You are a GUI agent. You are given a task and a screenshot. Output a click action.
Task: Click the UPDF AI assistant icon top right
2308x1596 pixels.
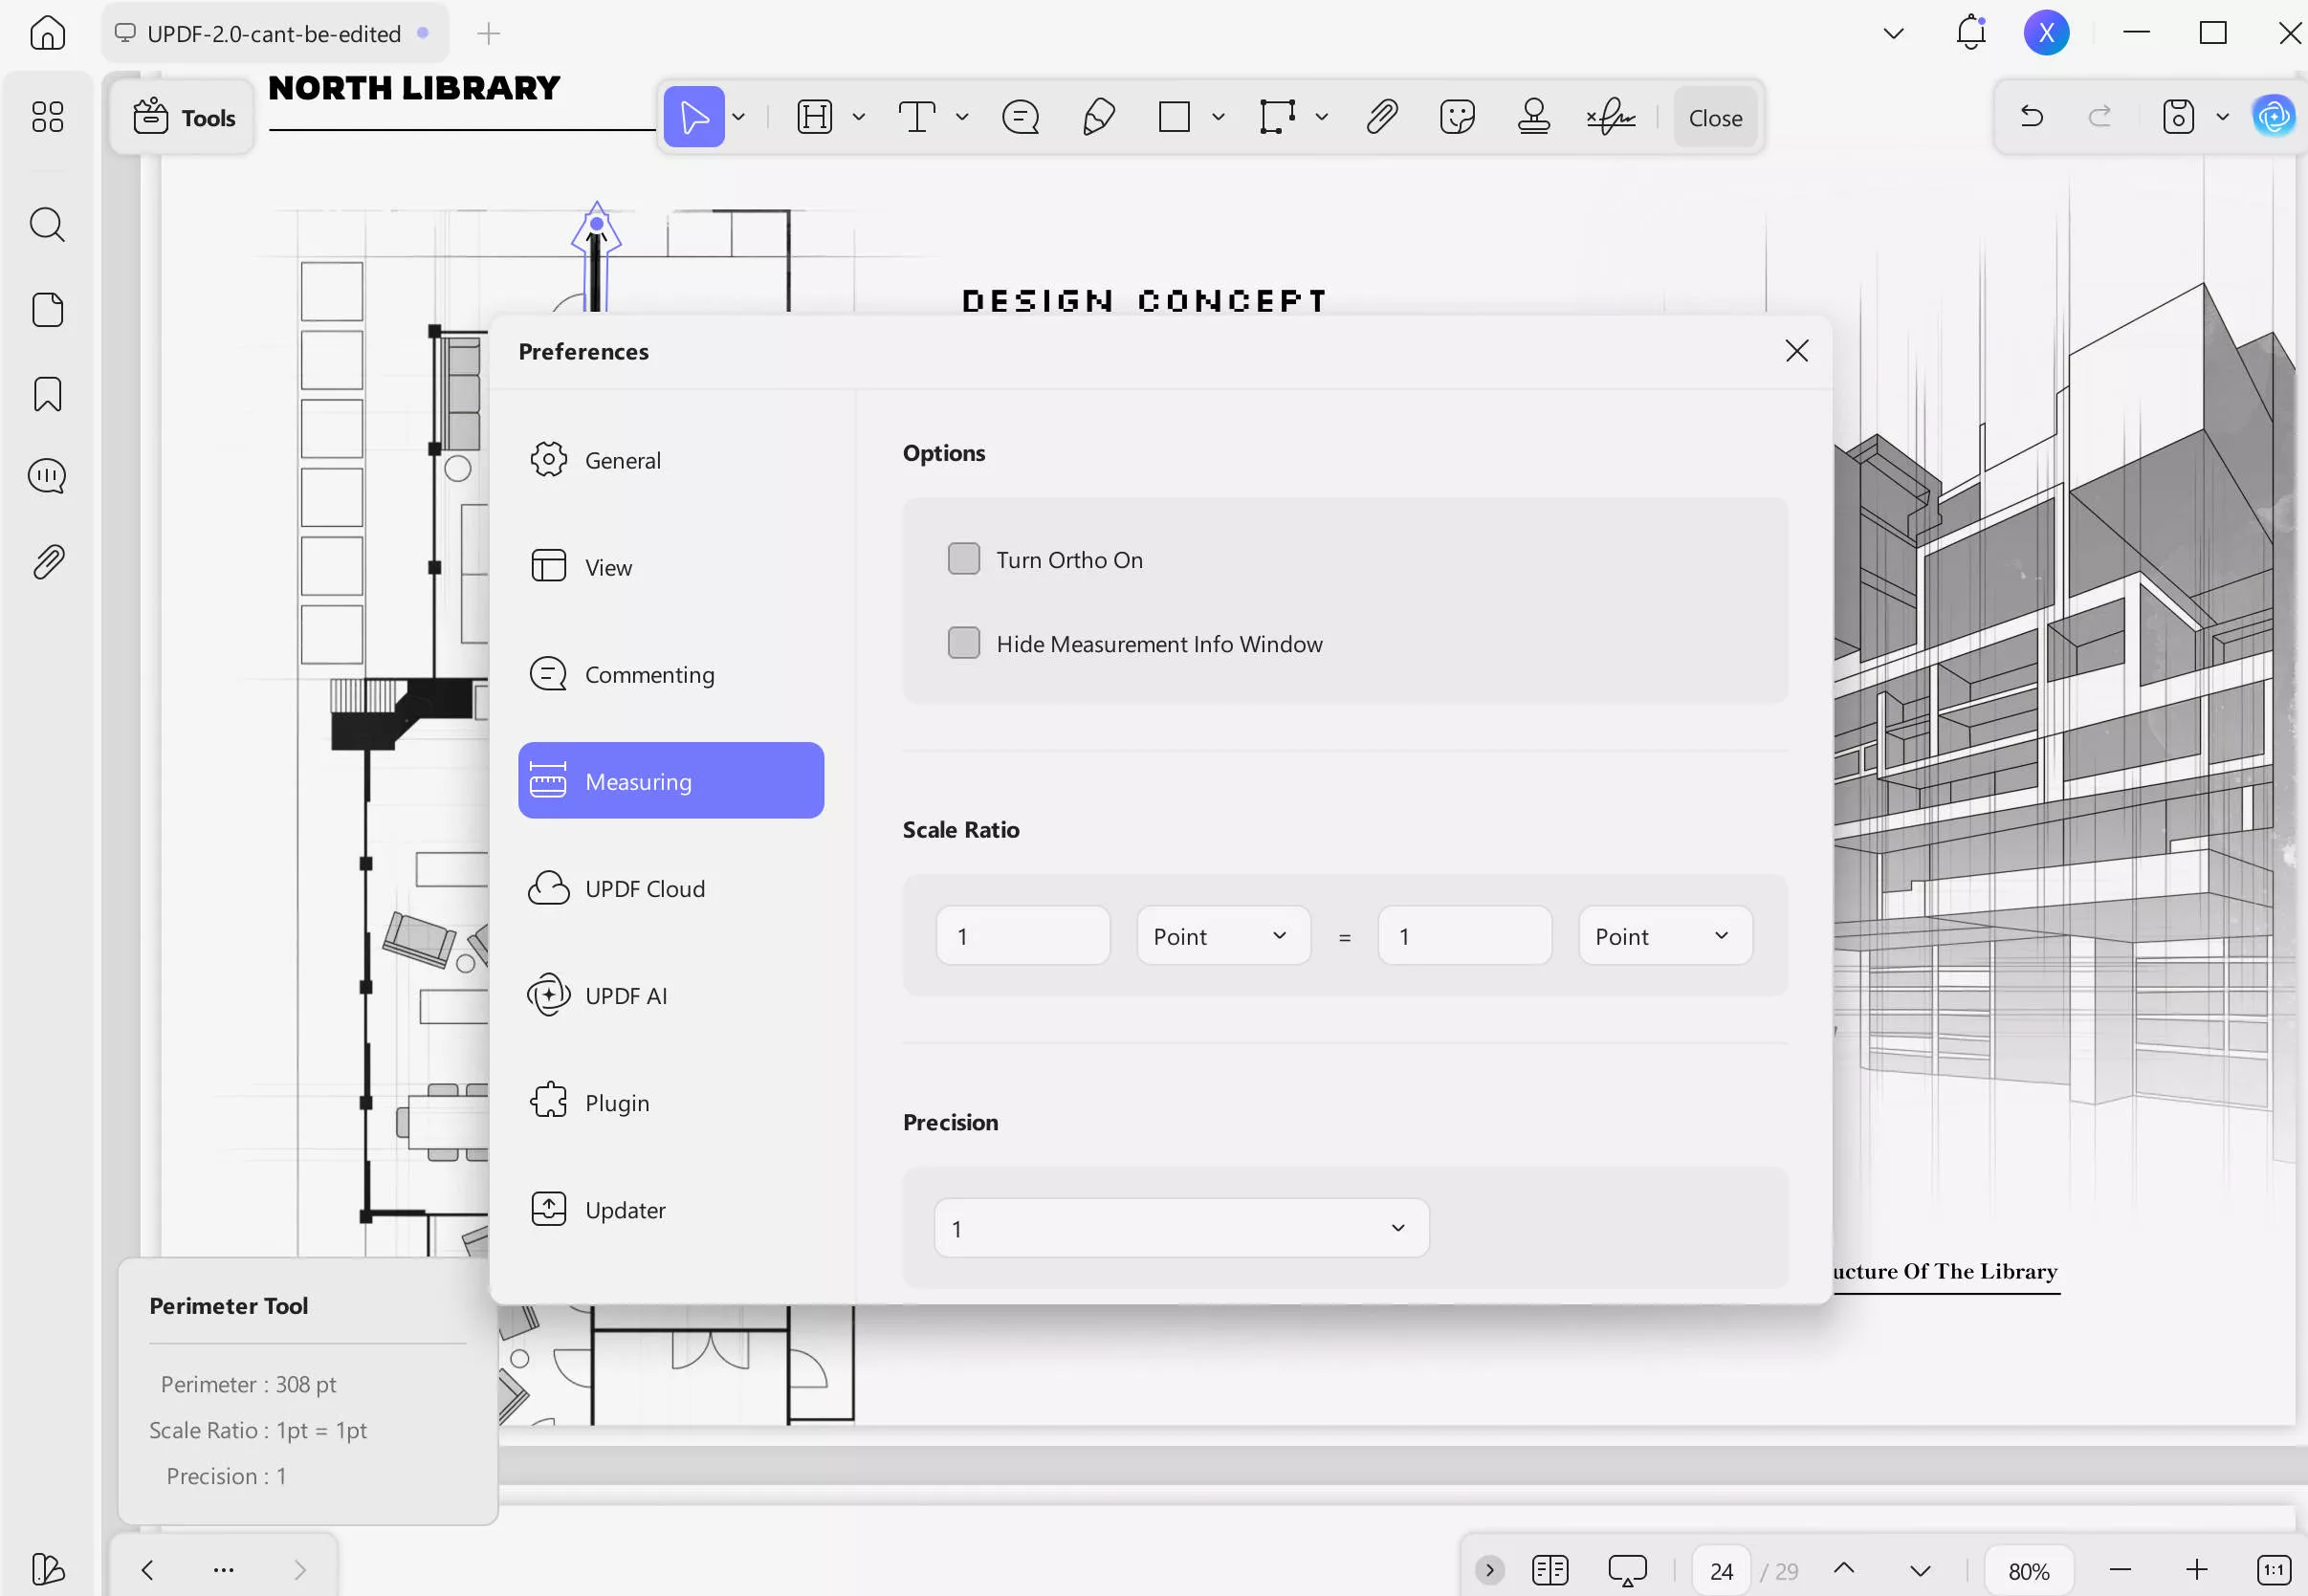click(x=2273, y=117)
